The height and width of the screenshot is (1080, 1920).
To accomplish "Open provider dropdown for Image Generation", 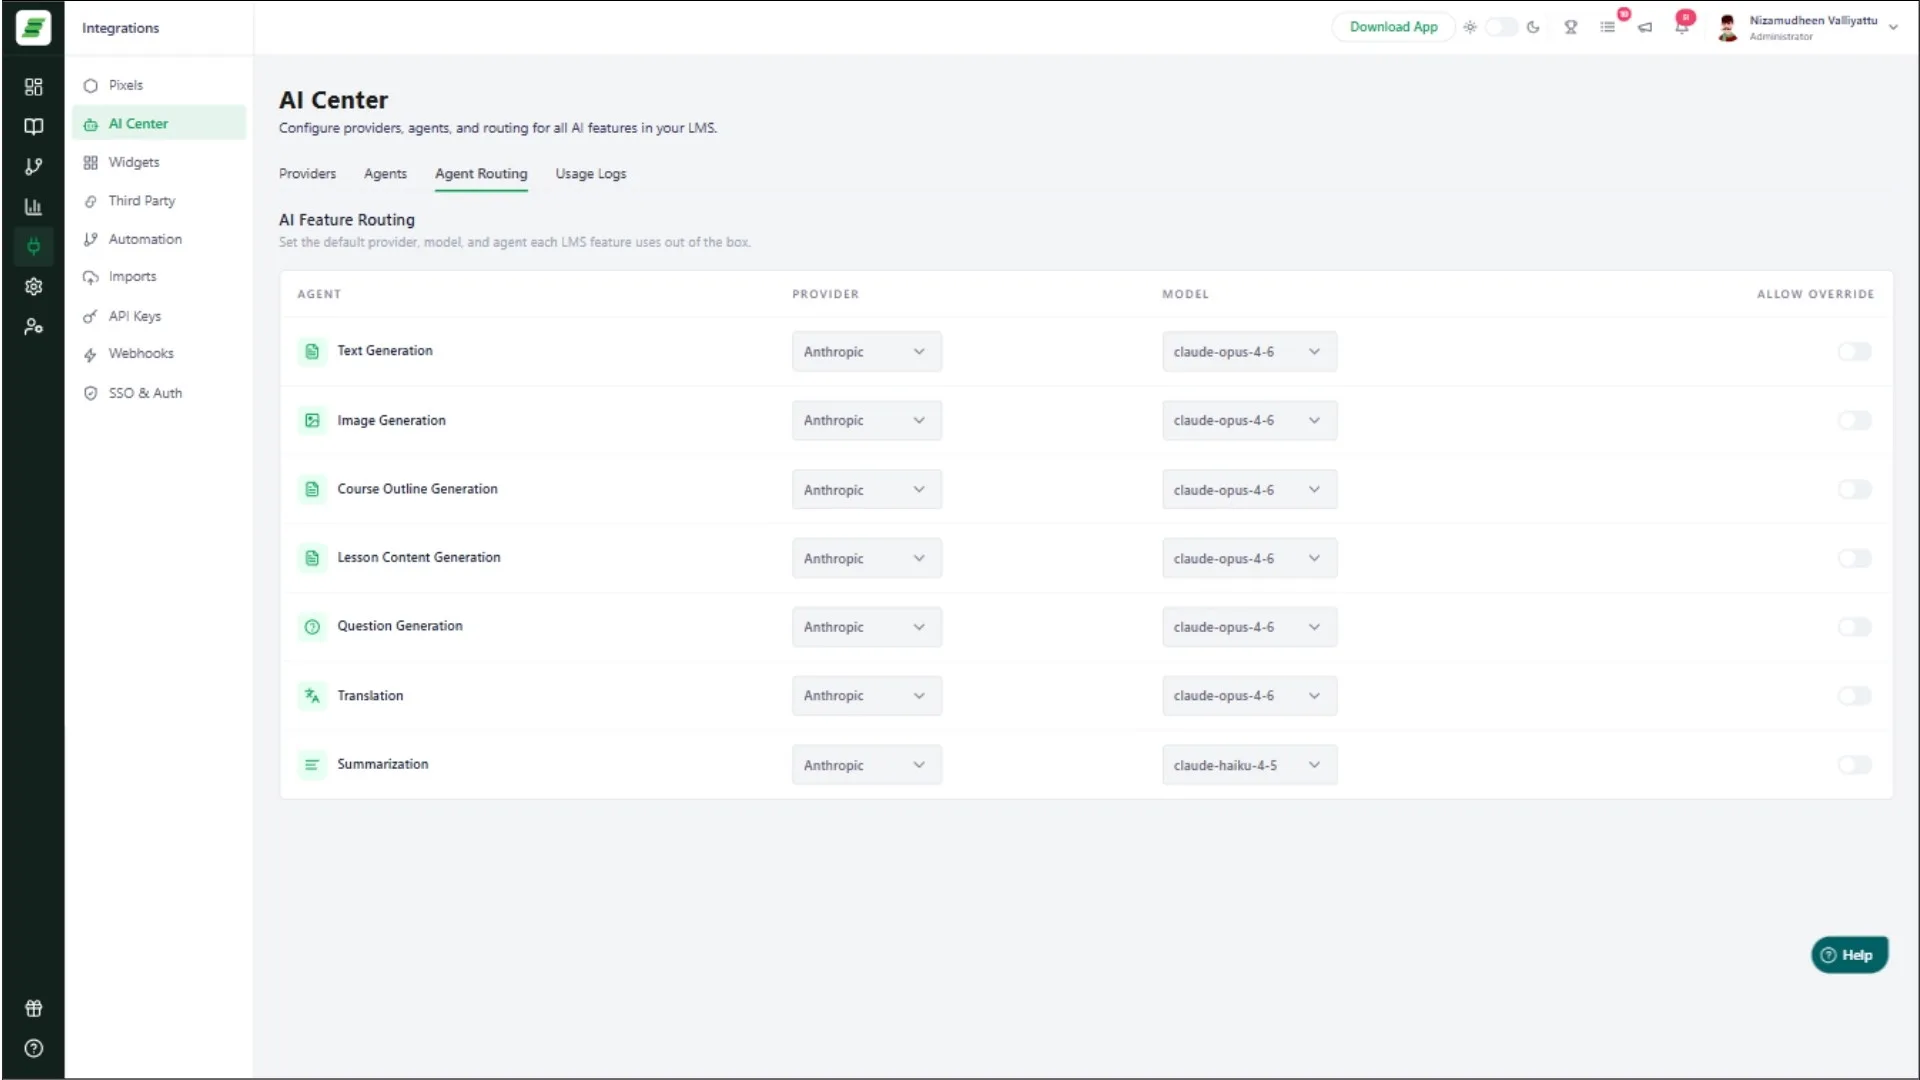I will point(867,421).
